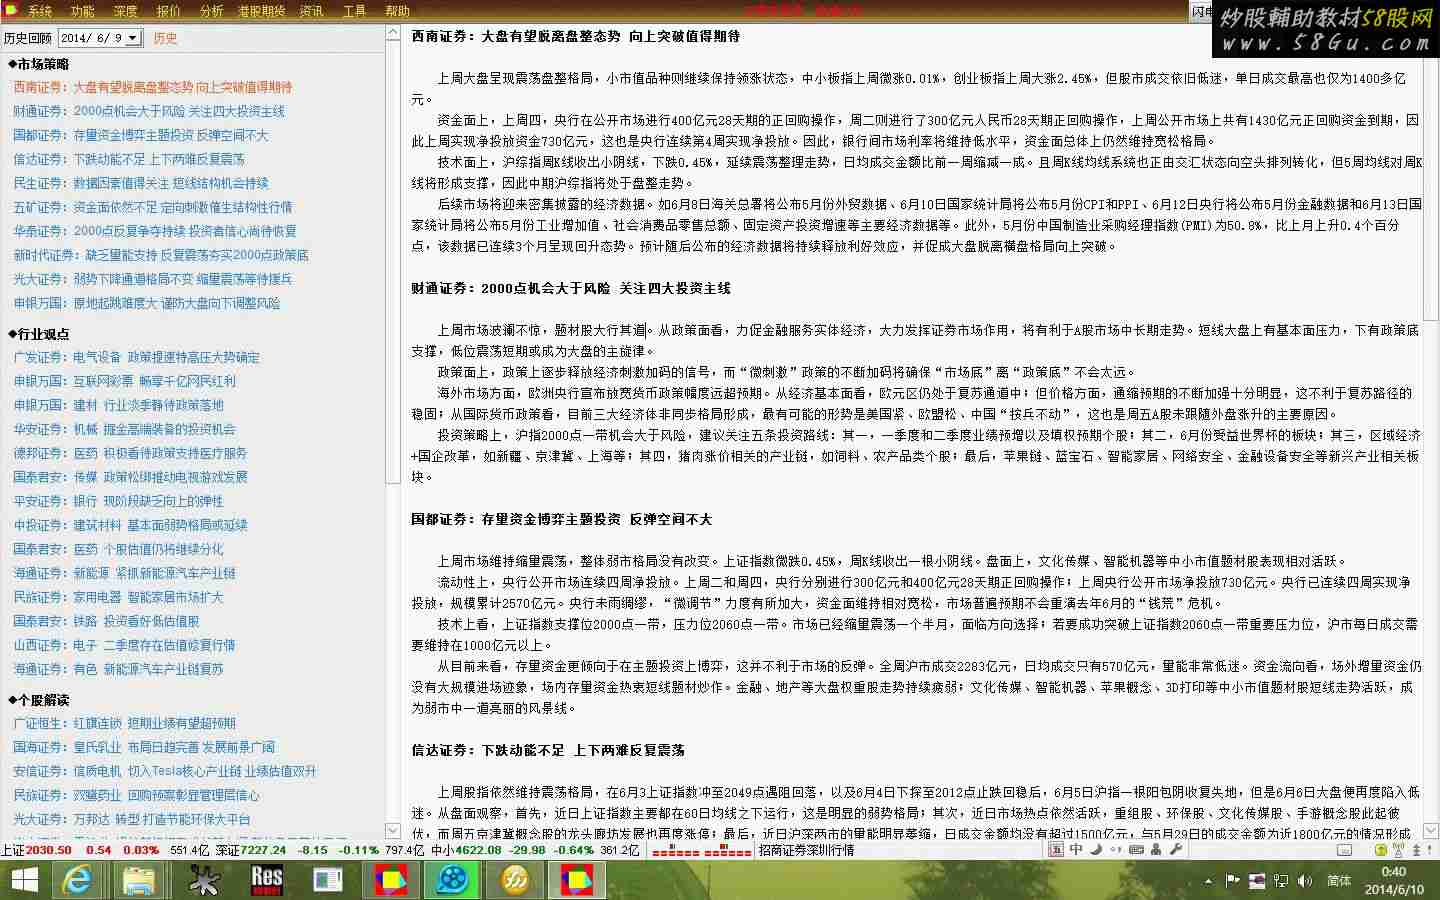
Task: Open the 报价 menu
Action: point(168,11)
